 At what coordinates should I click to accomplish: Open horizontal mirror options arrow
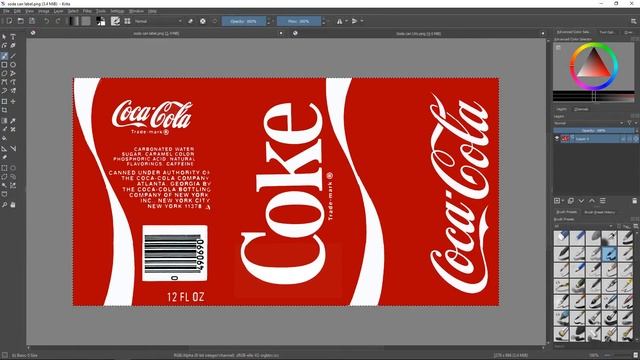pos(346,21)
